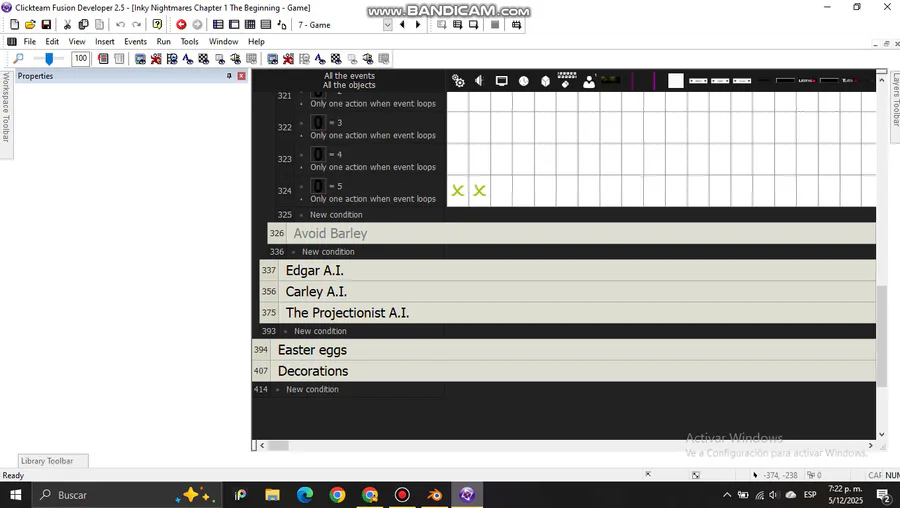Open an application with the folder icon
The width and height of the screenshot is (900, 508).
pos(30,25)
